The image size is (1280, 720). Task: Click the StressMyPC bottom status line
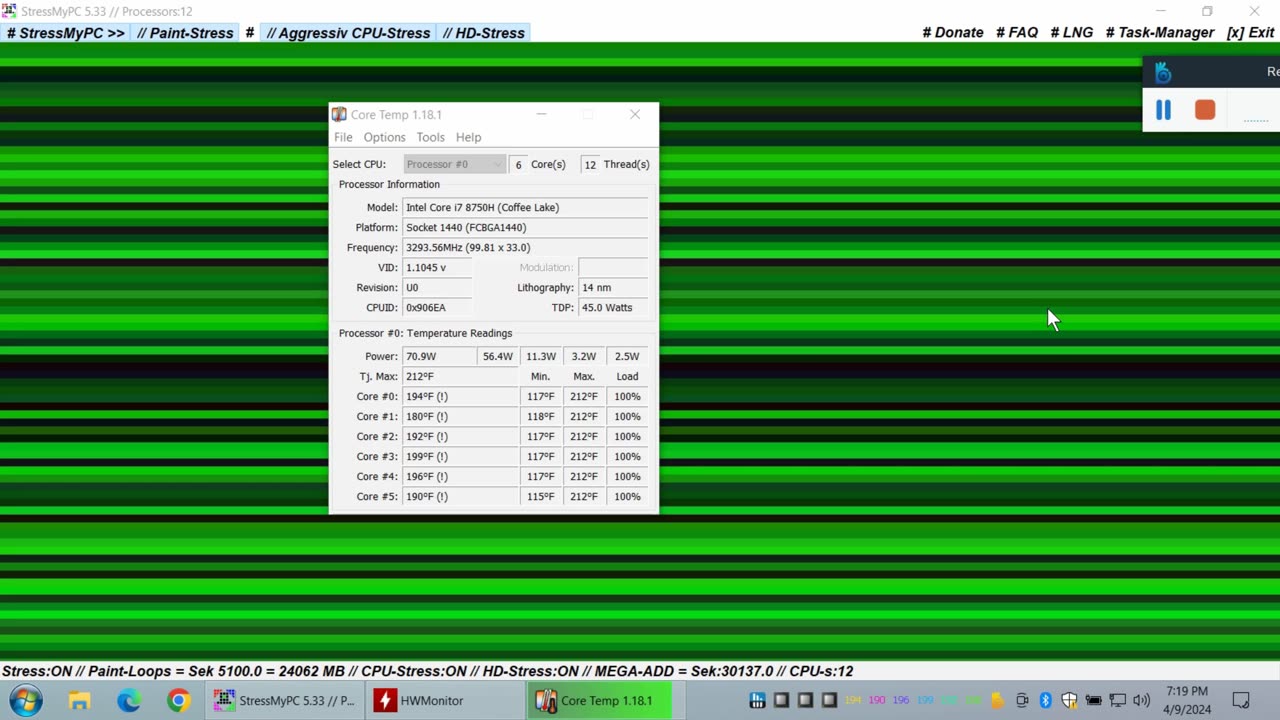pos(428,671)
